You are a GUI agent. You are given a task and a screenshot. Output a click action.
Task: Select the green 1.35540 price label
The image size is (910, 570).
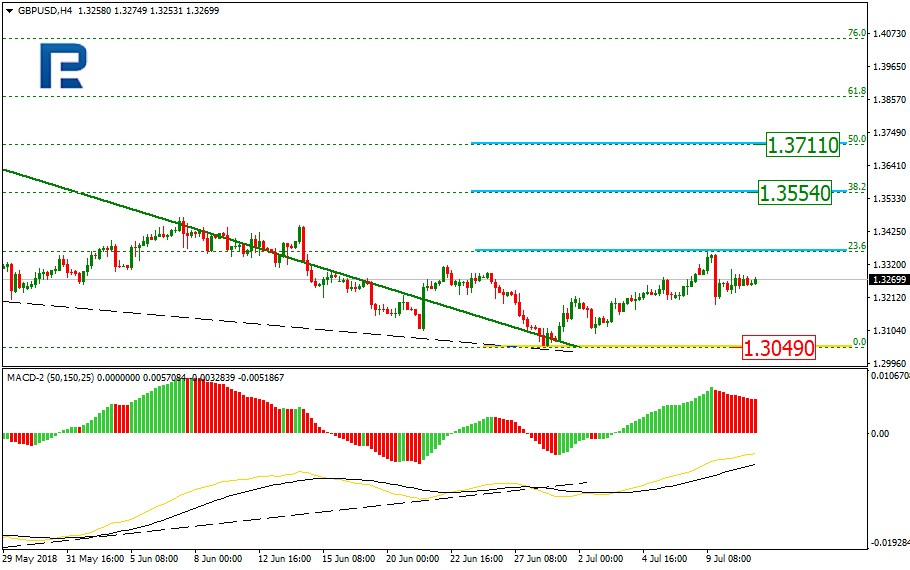point(795,193)
